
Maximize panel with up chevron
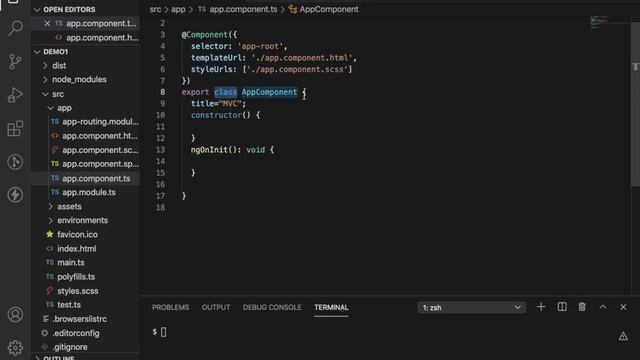[603, 307]
